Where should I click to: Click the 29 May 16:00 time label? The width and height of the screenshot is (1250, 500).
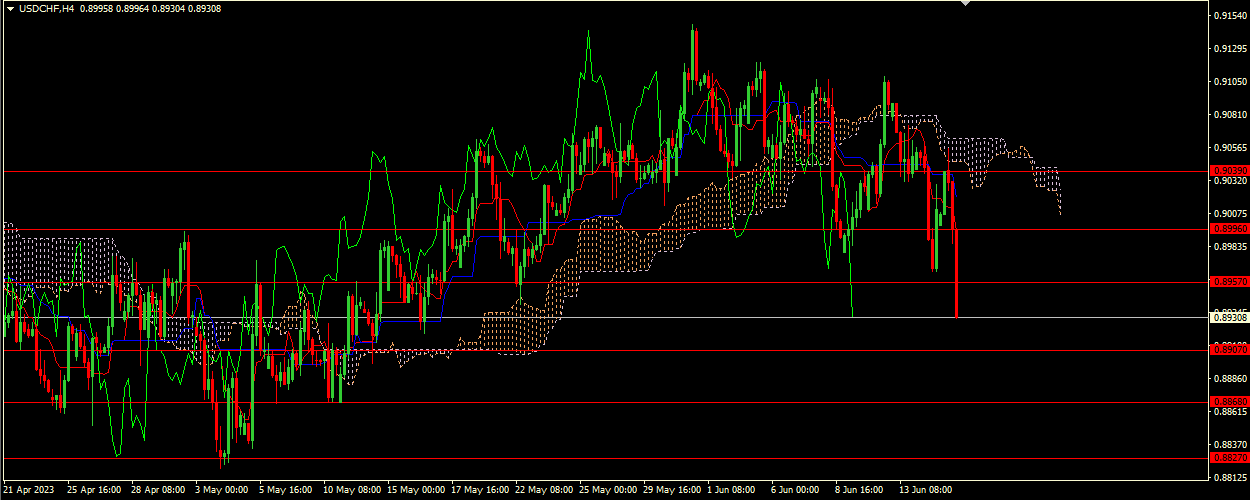tap(671, 491)
